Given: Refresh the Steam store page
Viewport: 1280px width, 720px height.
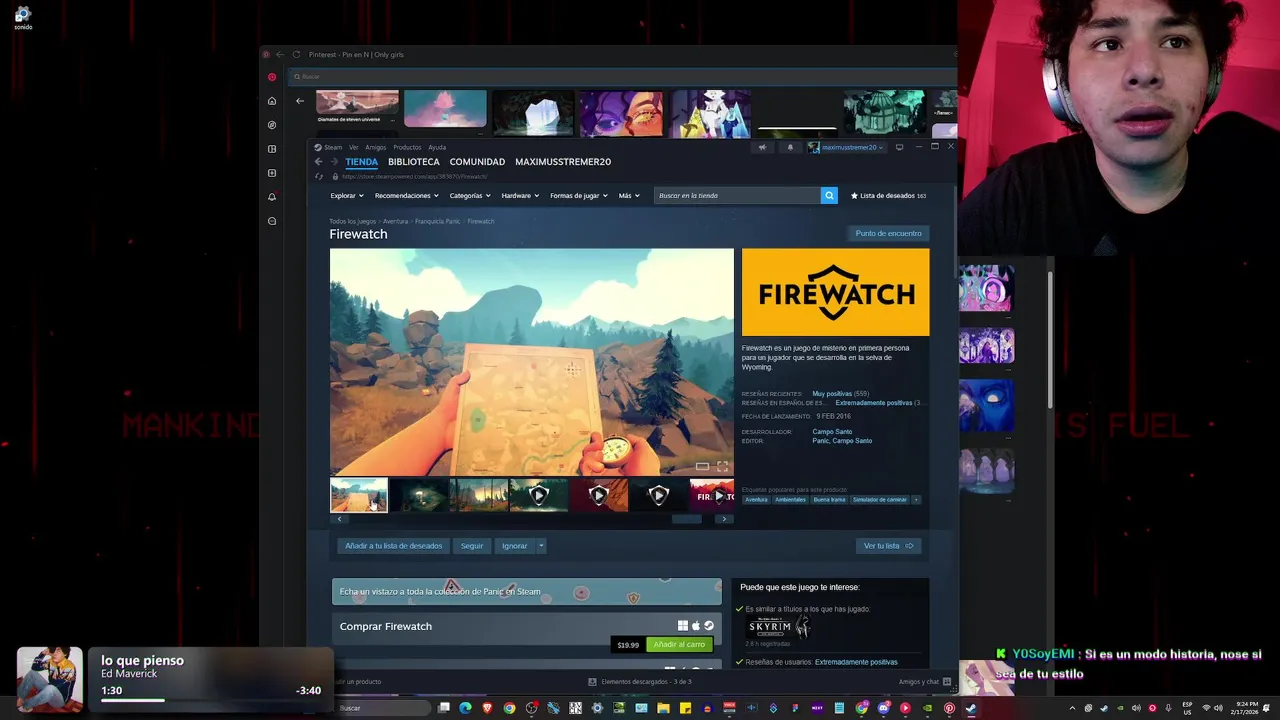Looking at the screenshot, I should 319,176.
